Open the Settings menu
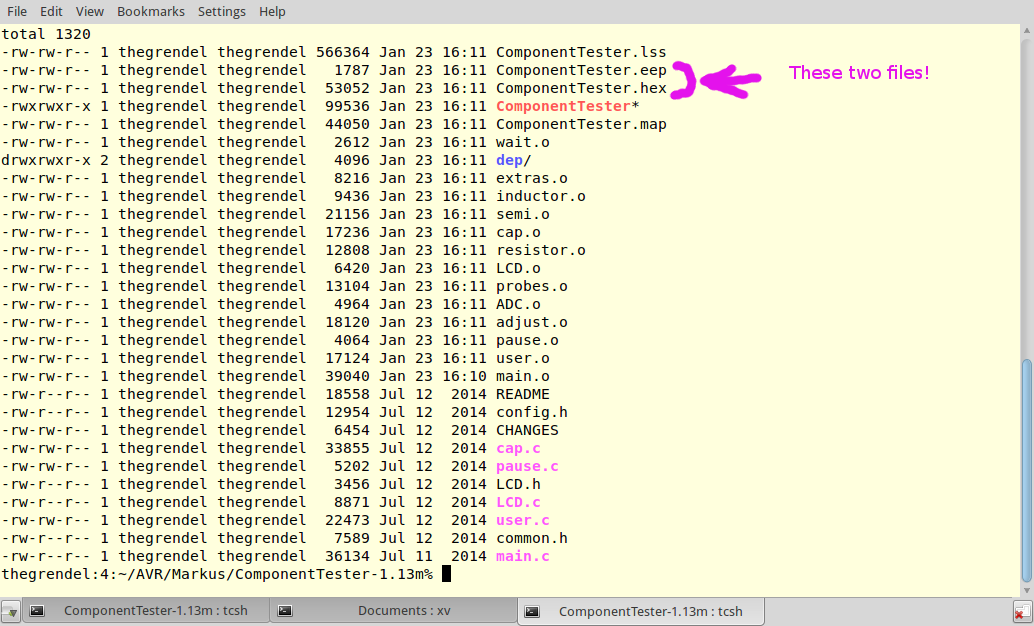This screenshot has height=626, width=1034. pyautogui.click(x=221, y=11)
